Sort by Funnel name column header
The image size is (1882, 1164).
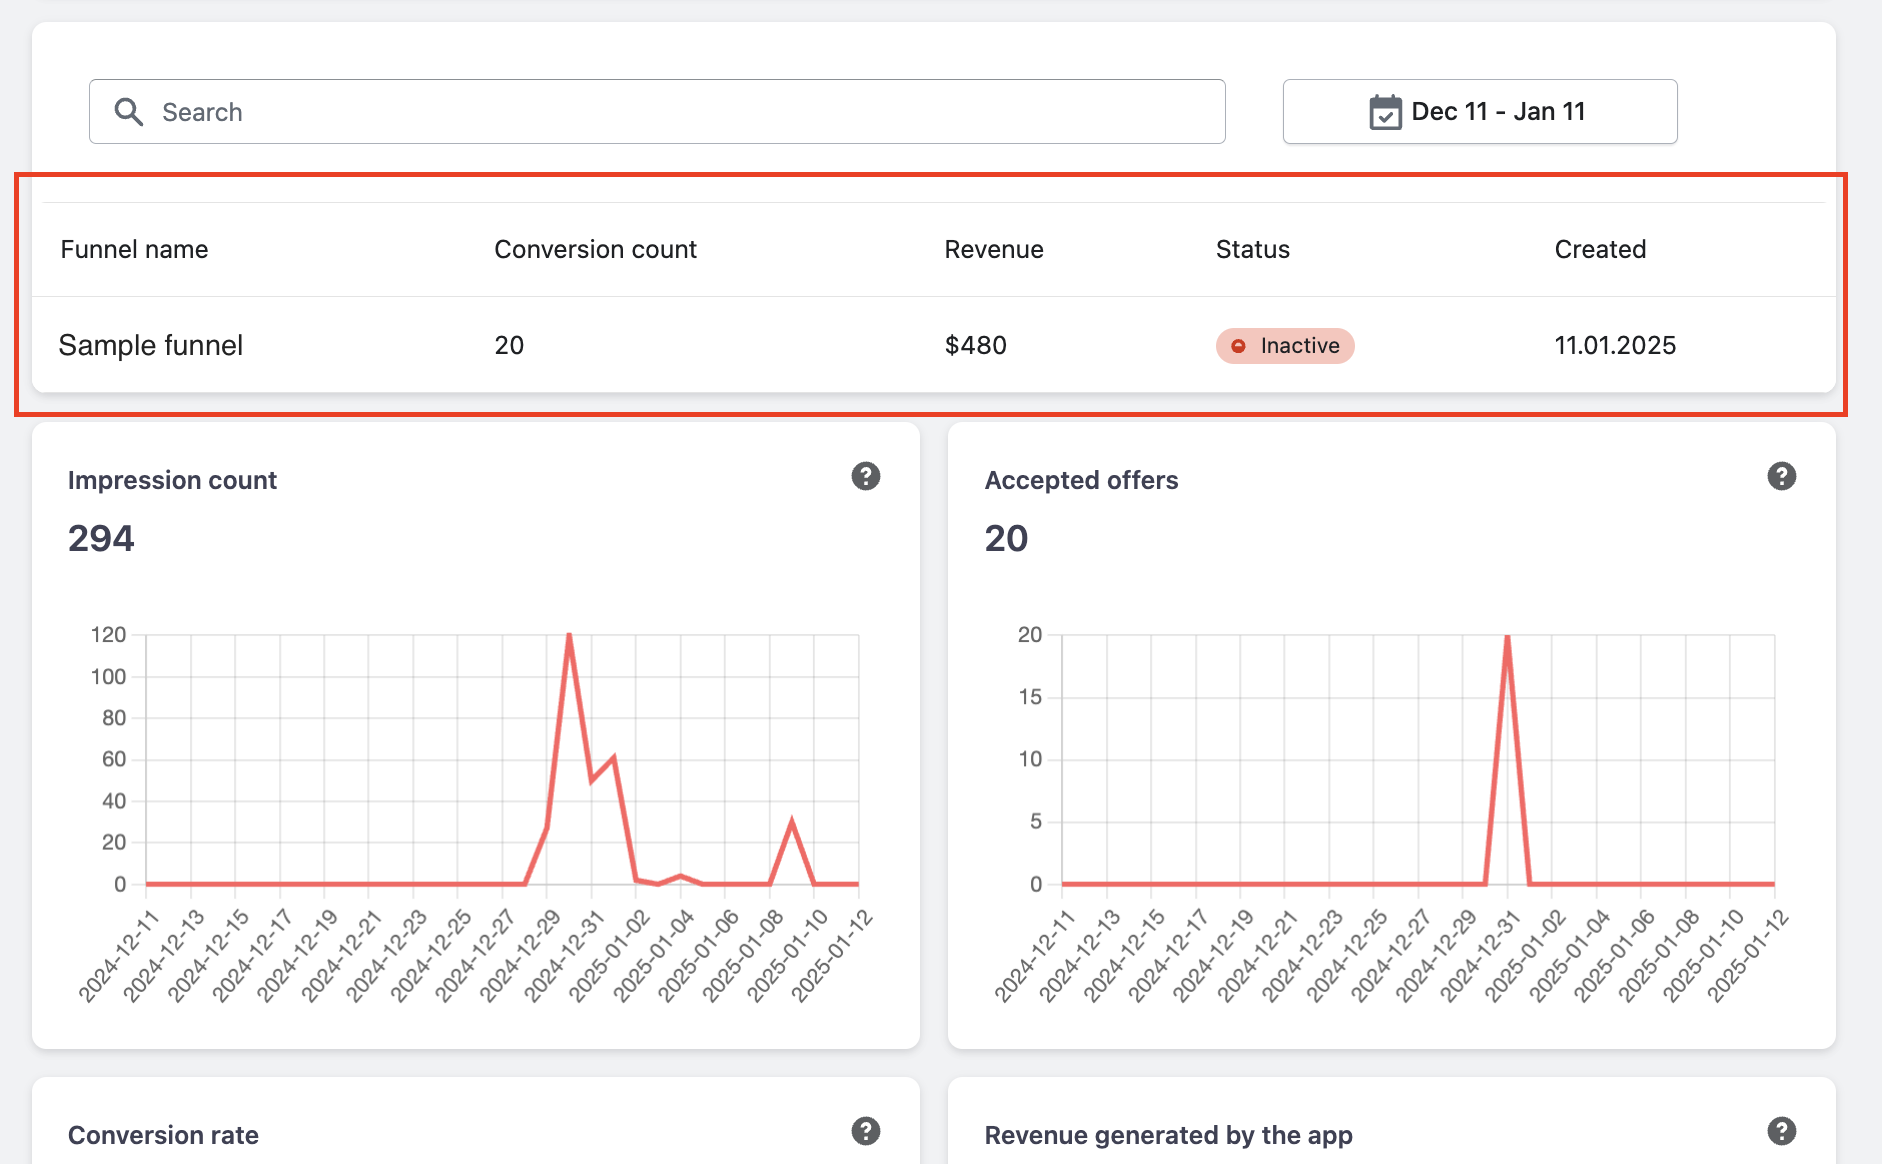[x=134, y=250]
